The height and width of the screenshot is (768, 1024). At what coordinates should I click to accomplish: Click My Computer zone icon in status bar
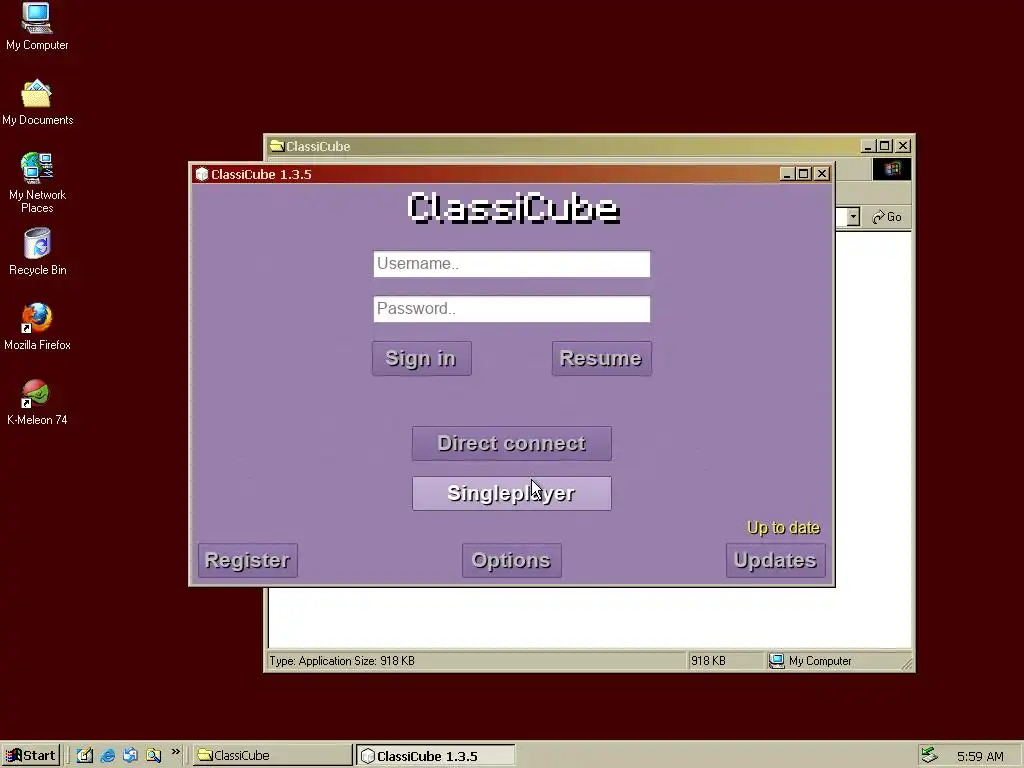776,661
